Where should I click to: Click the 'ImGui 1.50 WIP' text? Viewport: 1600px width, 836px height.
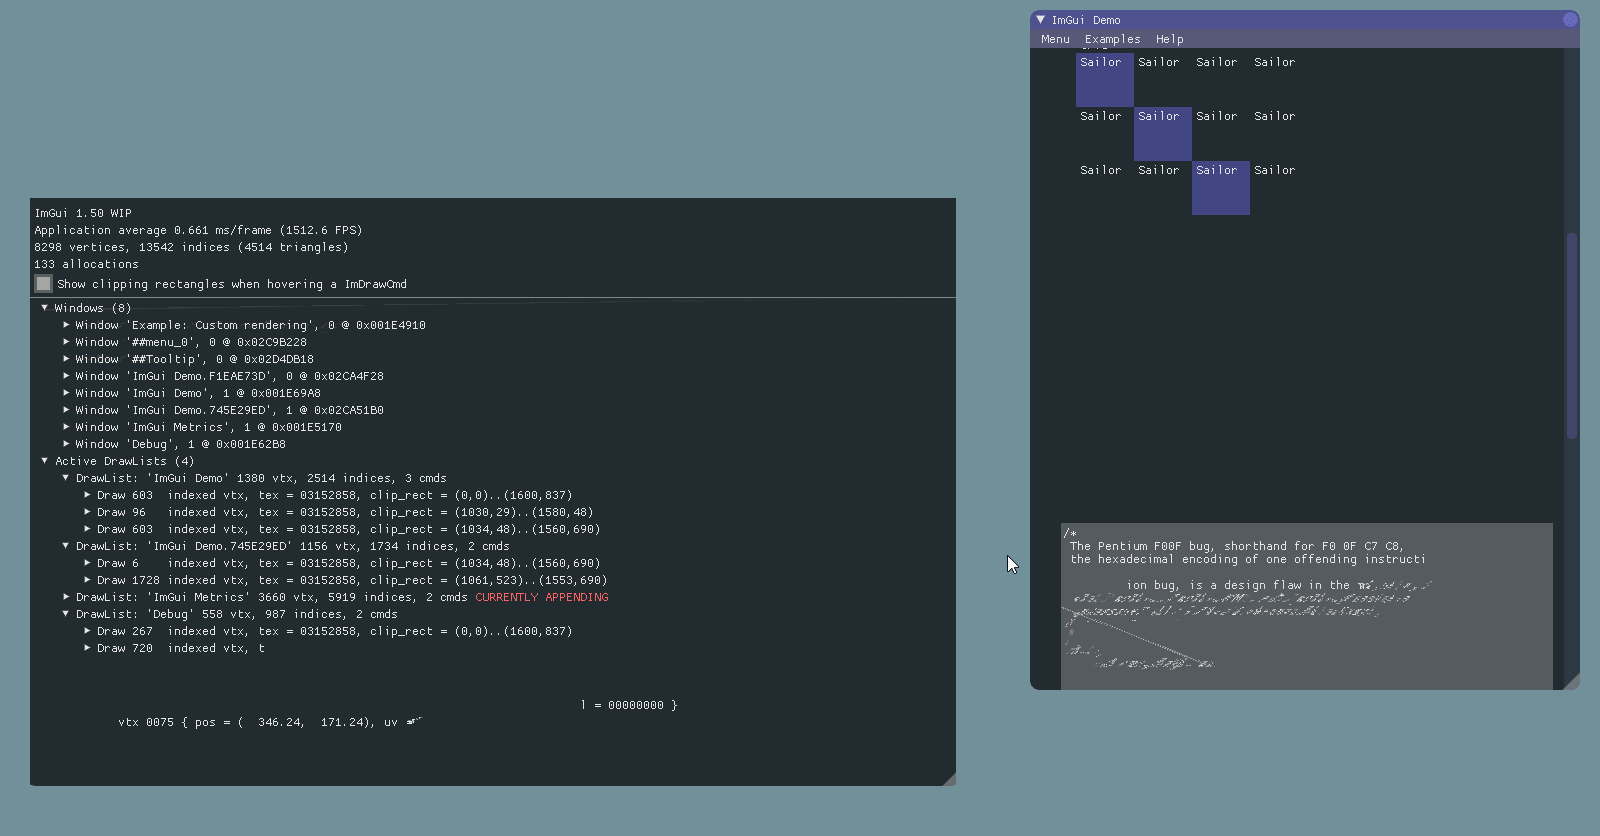point(83,213)
